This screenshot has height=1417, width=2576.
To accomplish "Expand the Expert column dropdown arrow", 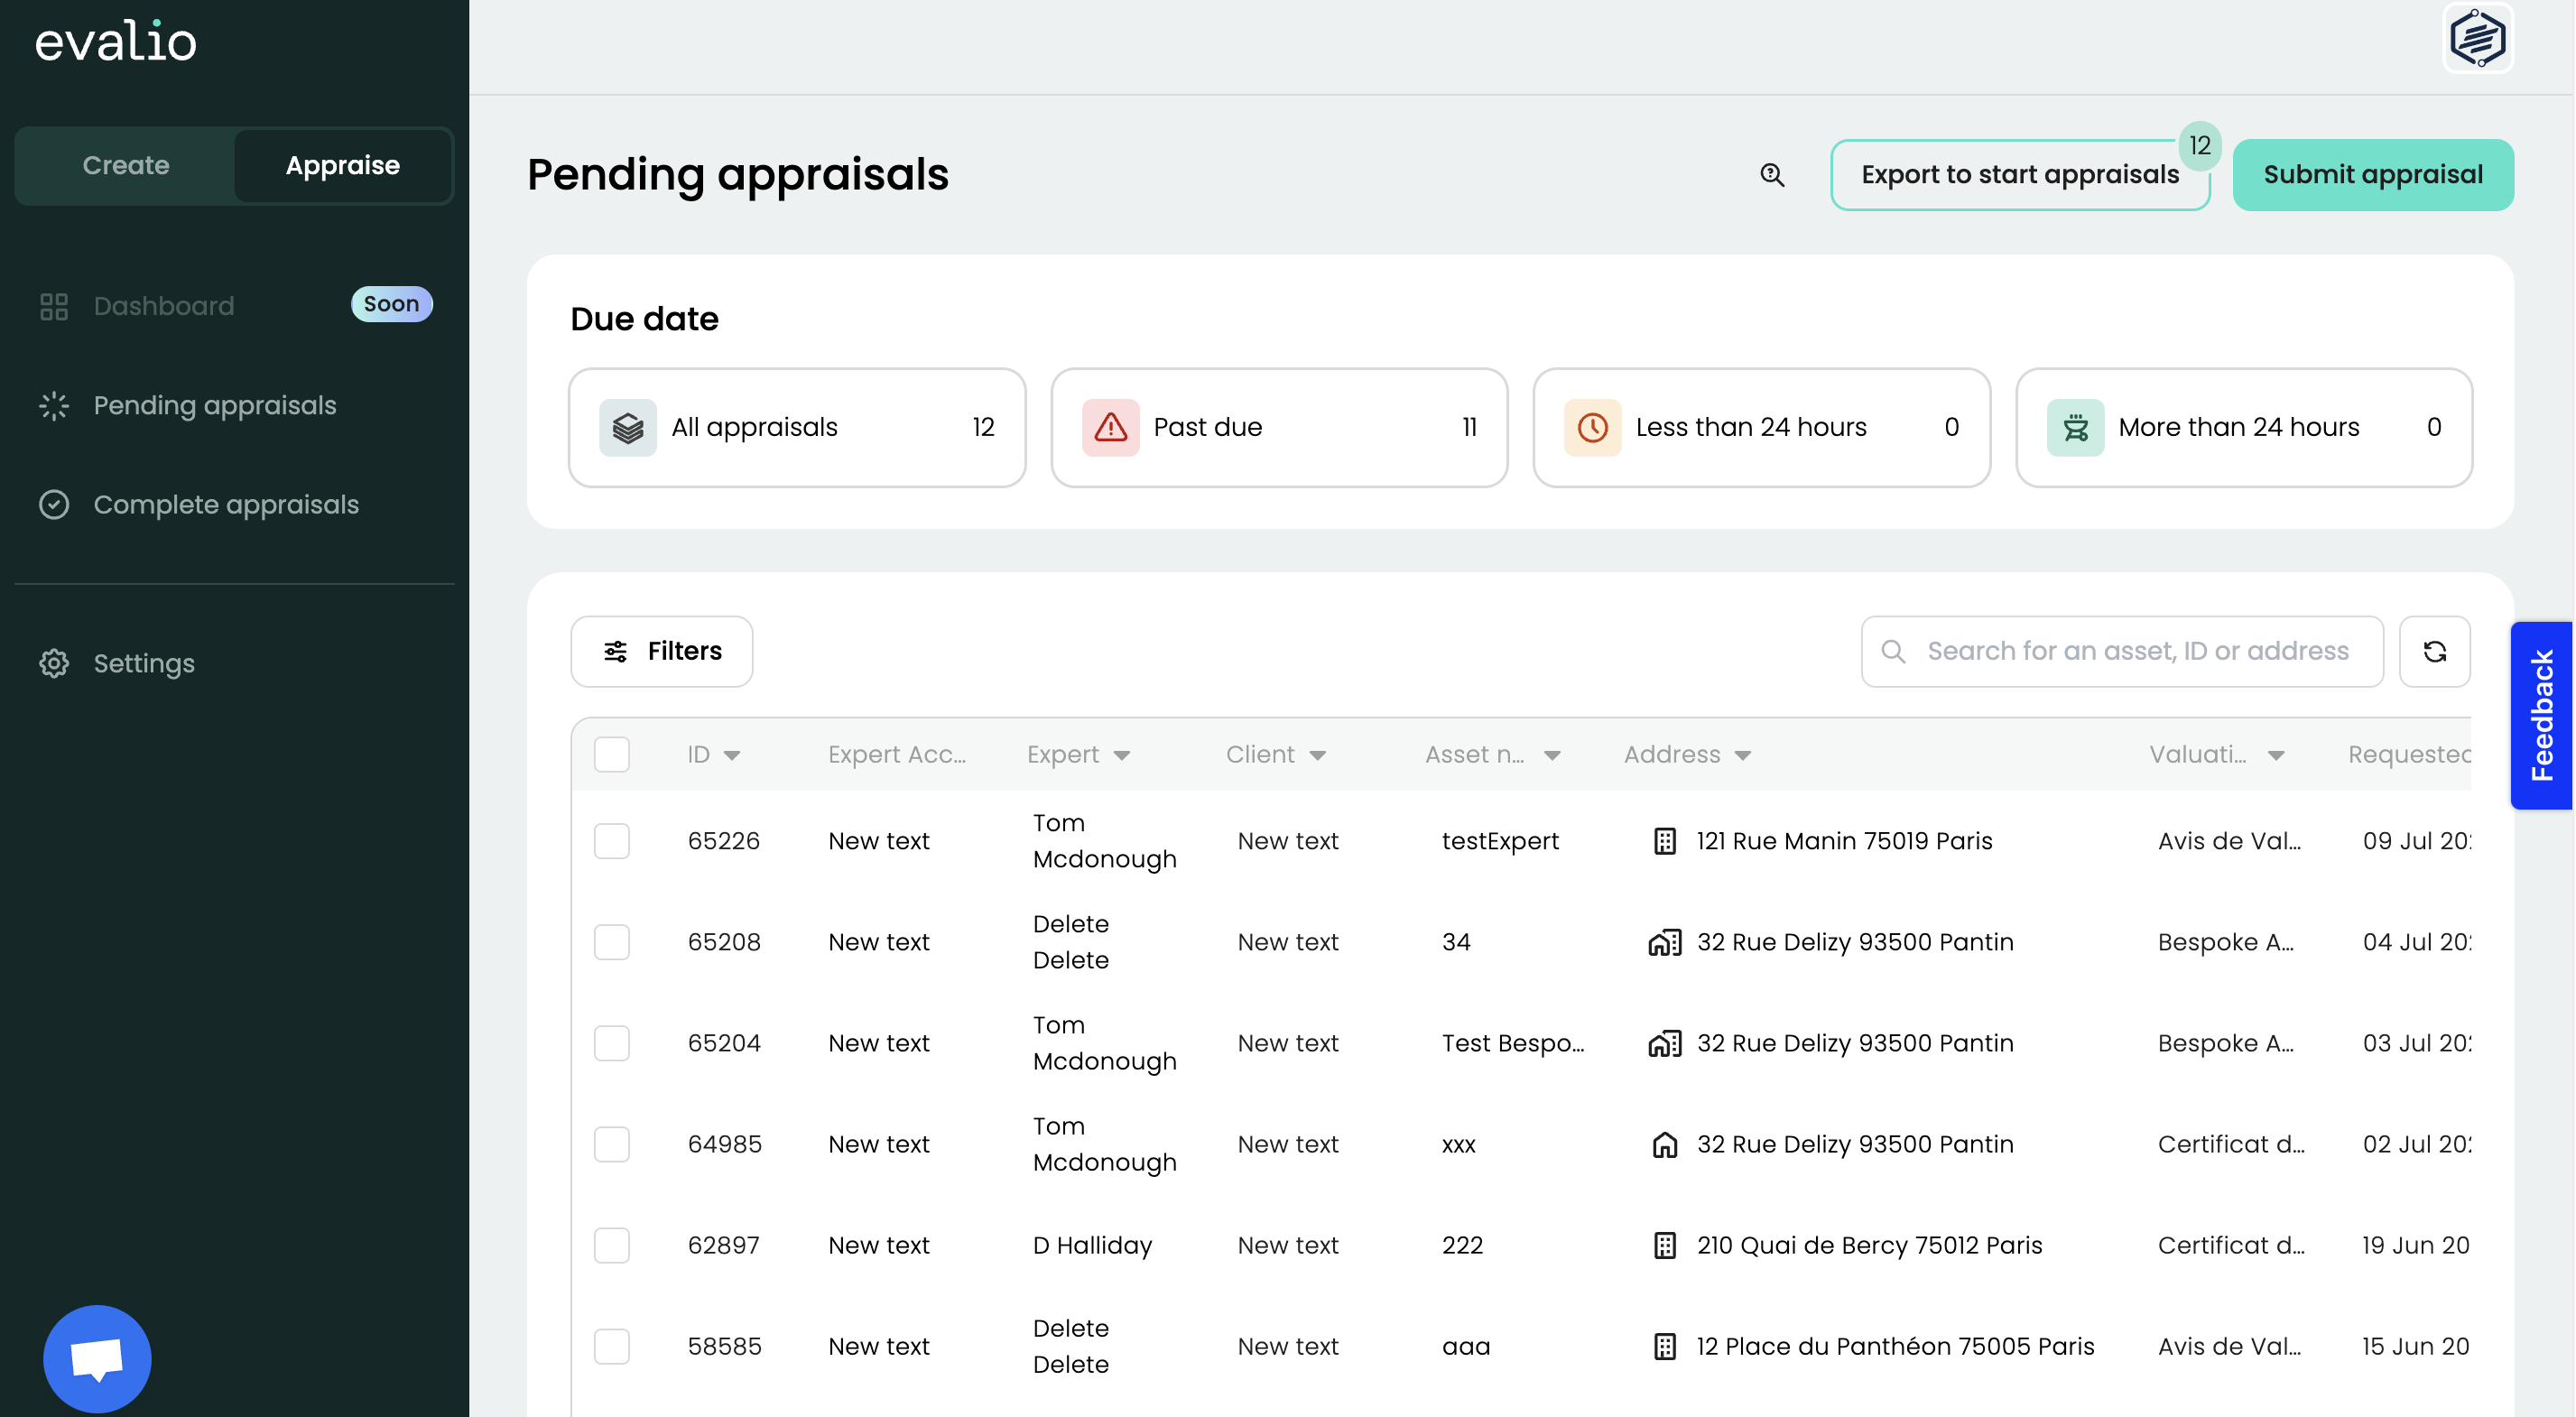I will point(1122,755).
